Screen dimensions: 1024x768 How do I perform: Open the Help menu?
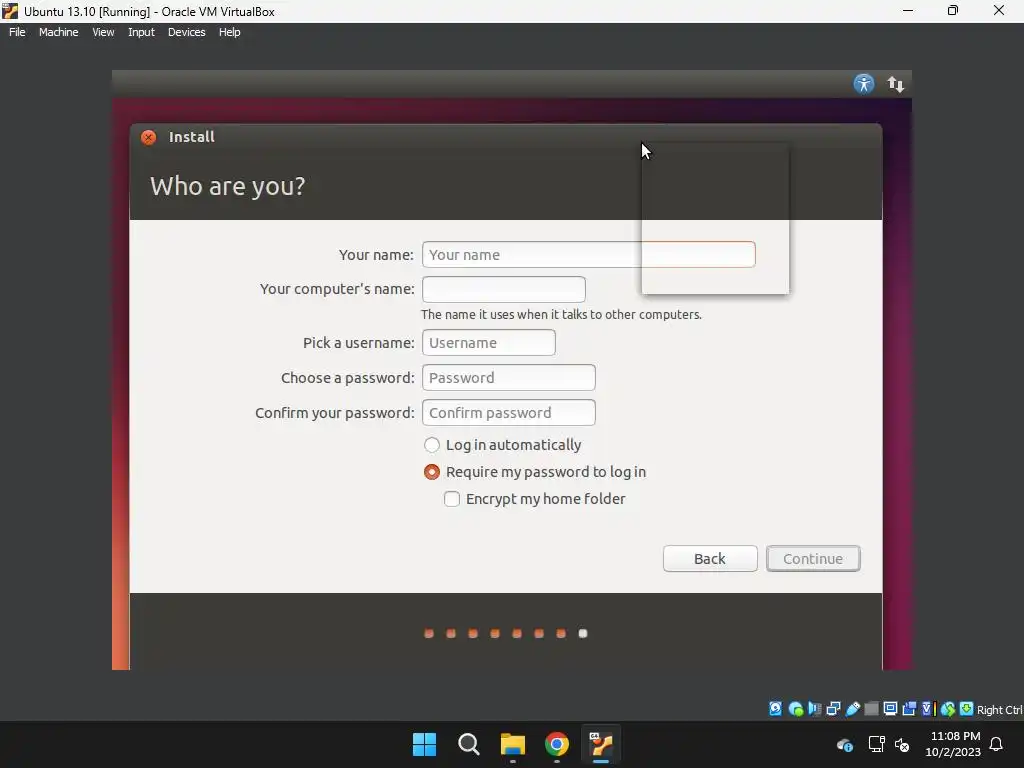(x=229, y=32)
